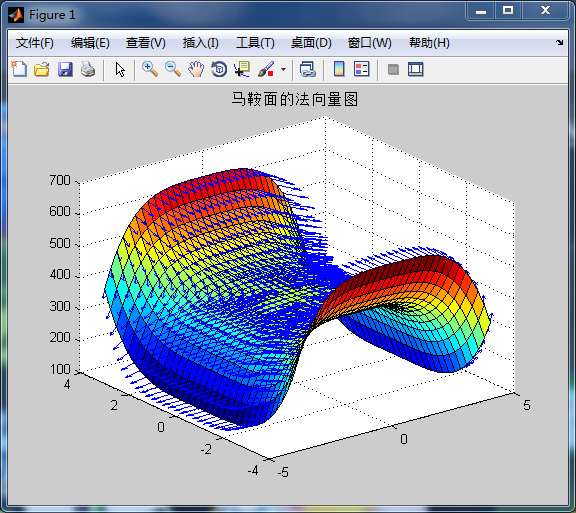Screen dimensions: 576x513
Task: Click the New Figure icon
Action: [19, 69]
